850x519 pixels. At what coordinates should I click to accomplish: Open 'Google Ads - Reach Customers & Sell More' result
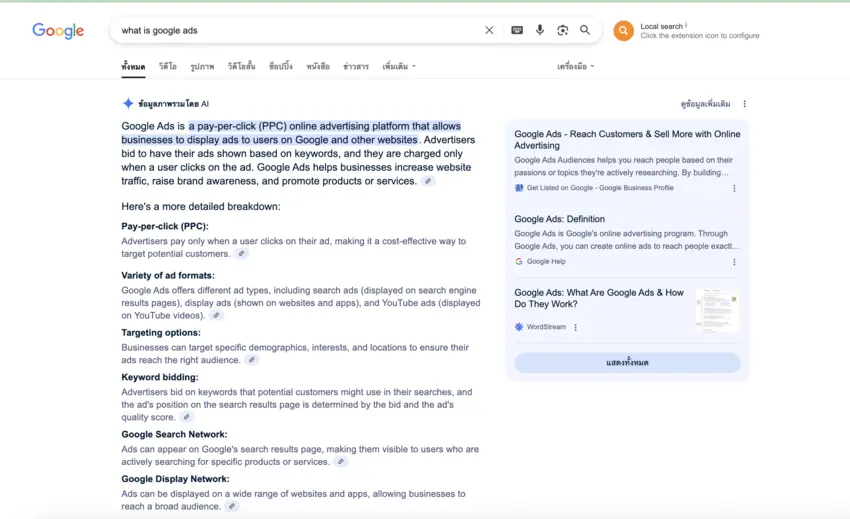click(x=627, y=139)
